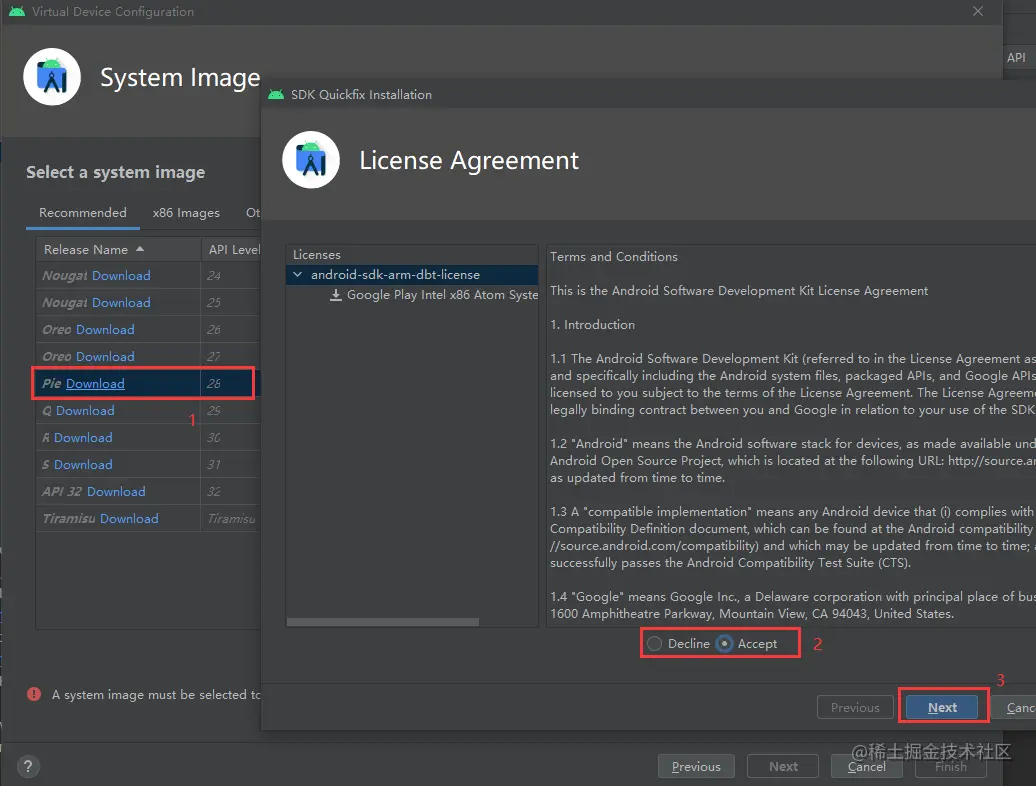Screen dimensions: 1036x786
Task: Download the S system image
Action: coord(83,465)
